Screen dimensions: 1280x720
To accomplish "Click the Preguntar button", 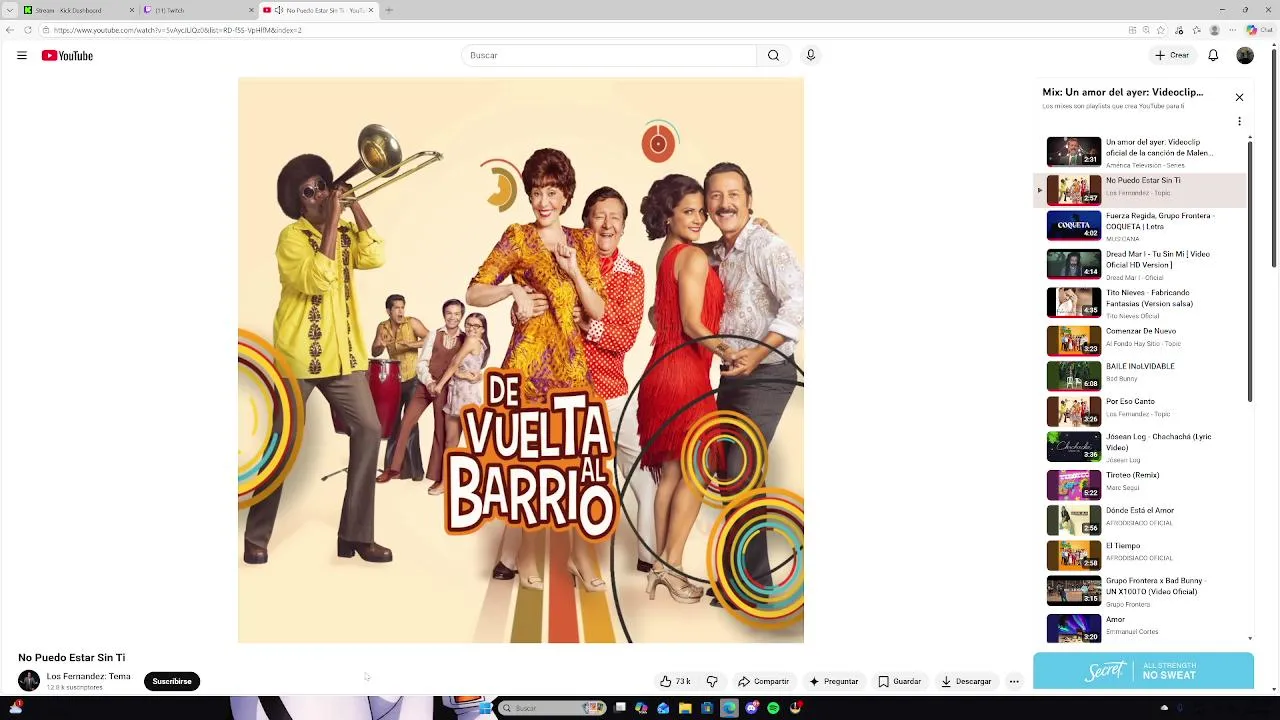I will [x=834, y=681].
